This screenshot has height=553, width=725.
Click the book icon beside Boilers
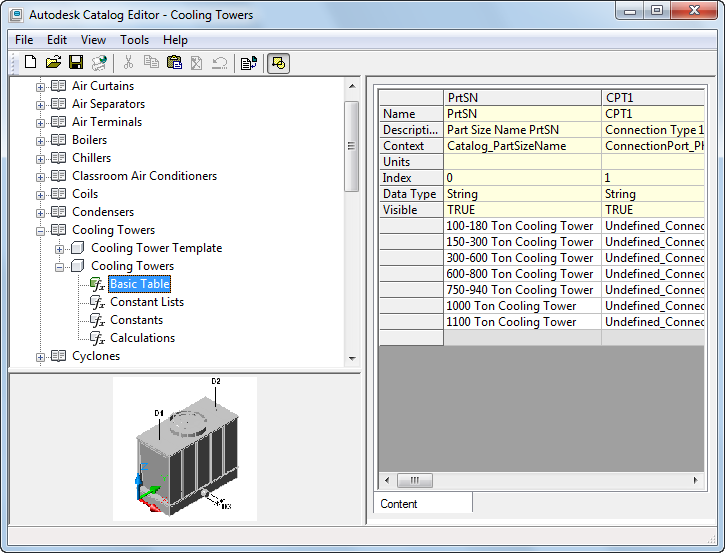(x=58, y=140)
